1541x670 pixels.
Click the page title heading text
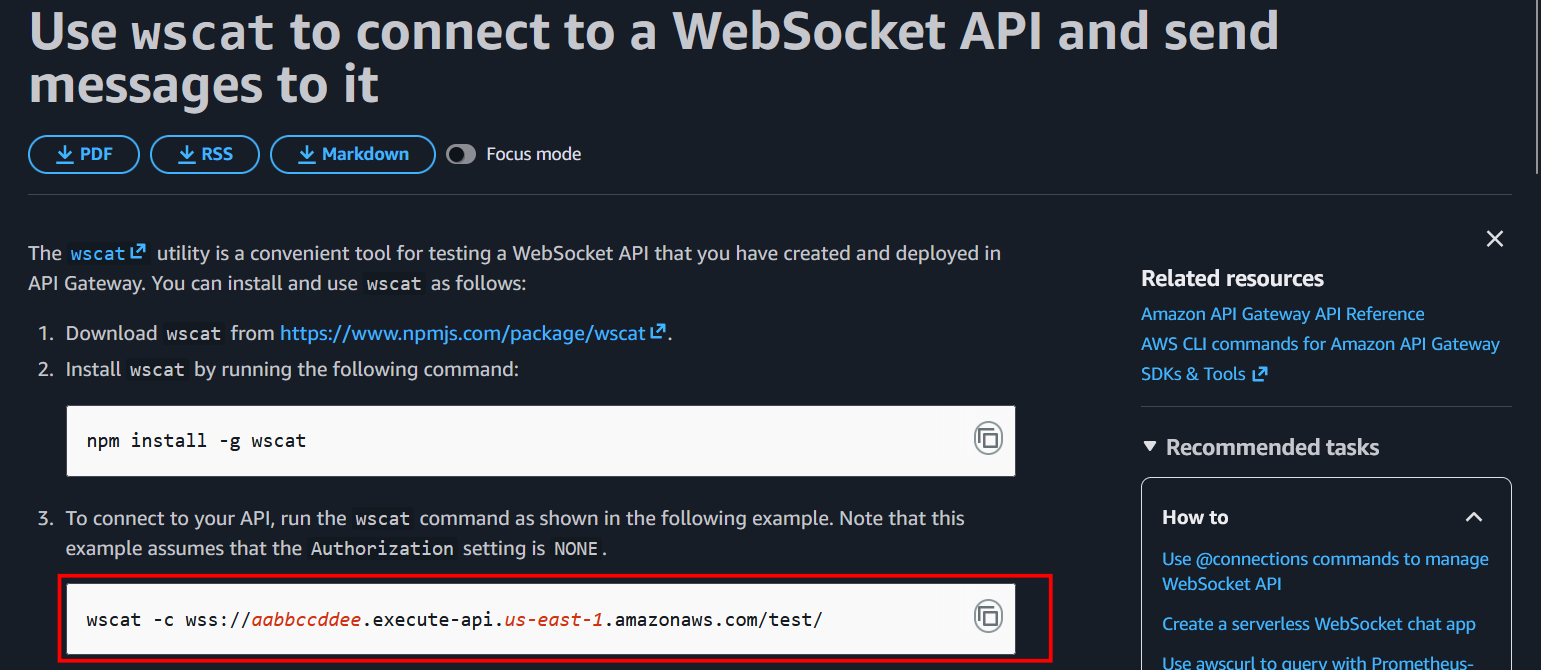tap(654, 57)
